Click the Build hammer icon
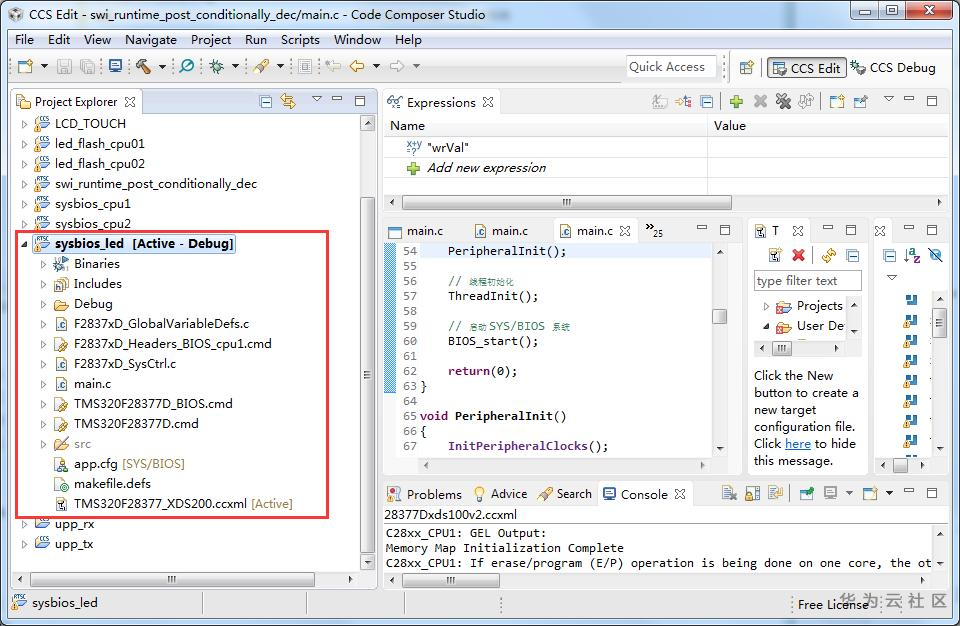This screenshot has width=960, height=626. [144, 66]
